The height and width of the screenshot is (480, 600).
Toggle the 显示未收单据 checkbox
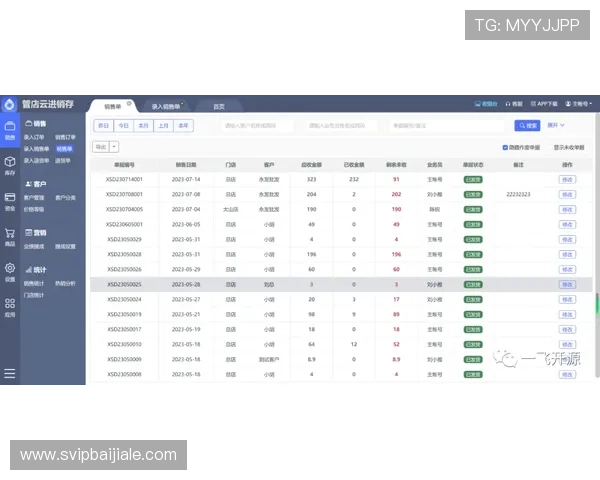(x=556, y=147)
